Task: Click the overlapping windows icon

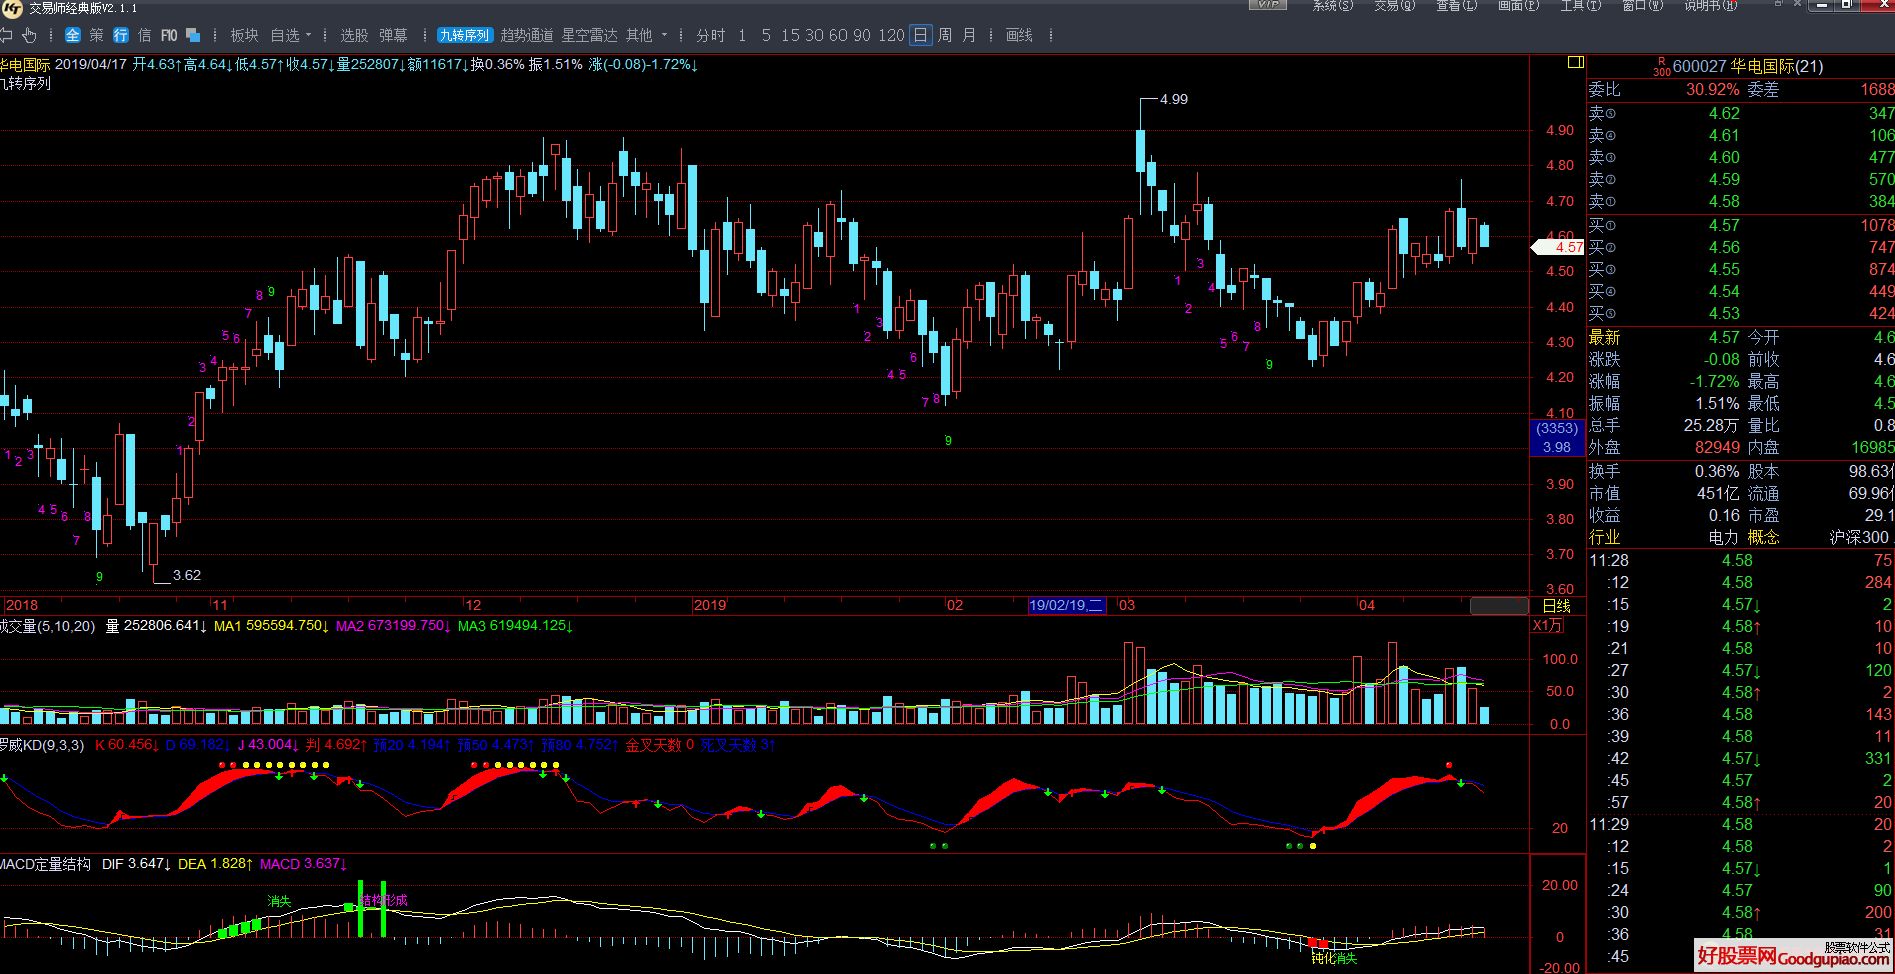Action: (x=194, y=35)
